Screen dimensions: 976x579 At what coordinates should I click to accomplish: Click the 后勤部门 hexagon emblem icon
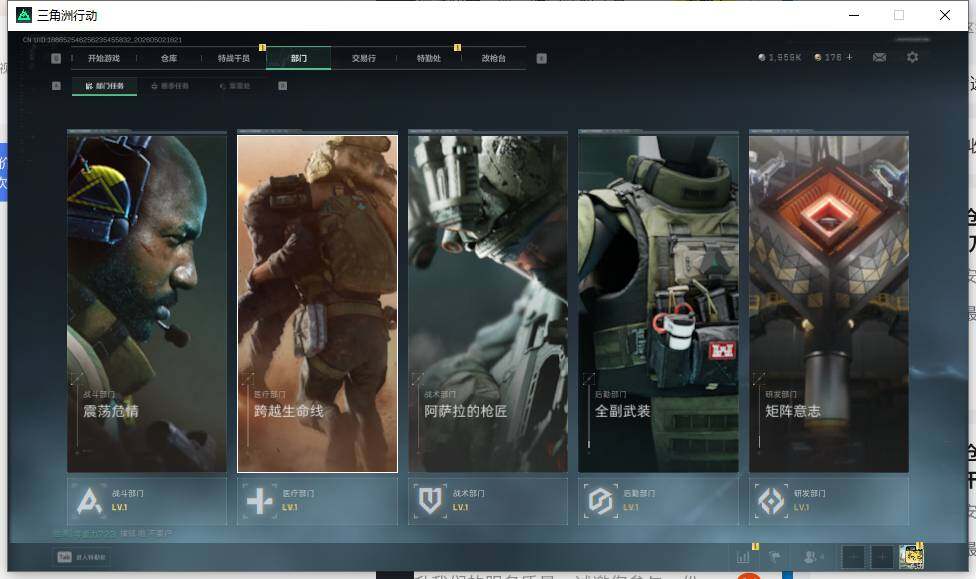601,501
